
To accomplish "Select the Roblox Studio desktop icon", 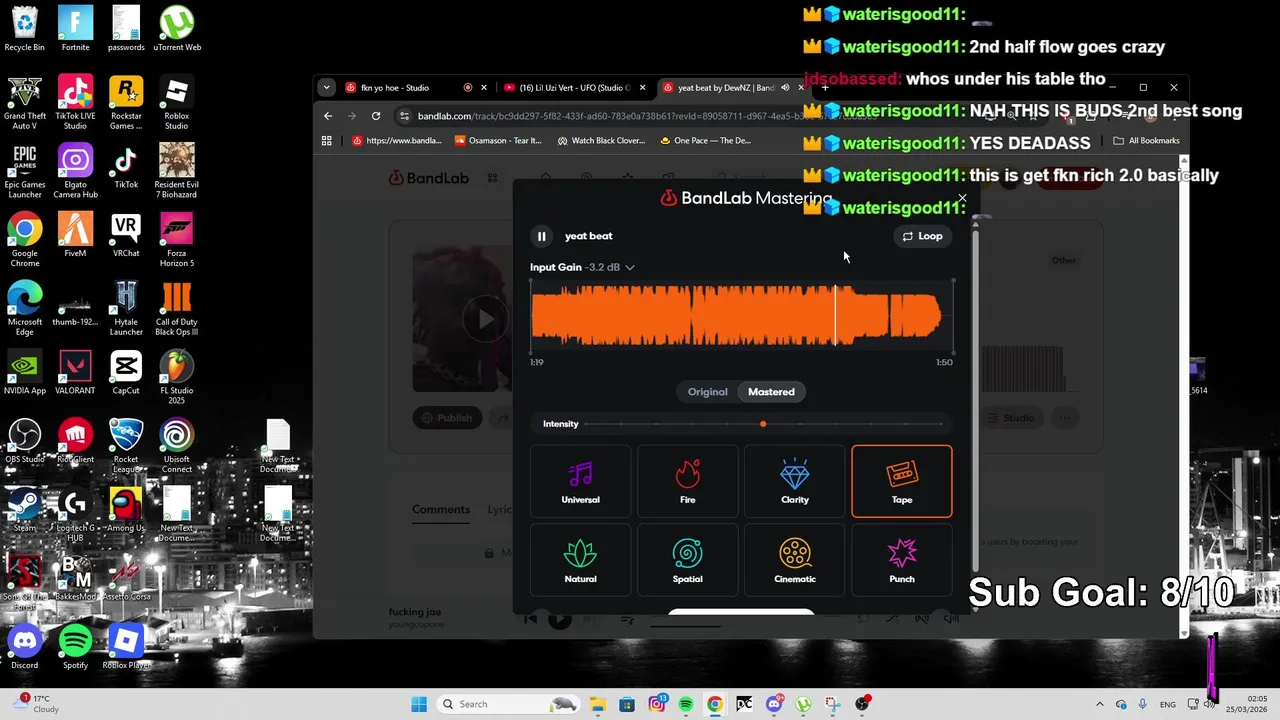I will point(176,102).
